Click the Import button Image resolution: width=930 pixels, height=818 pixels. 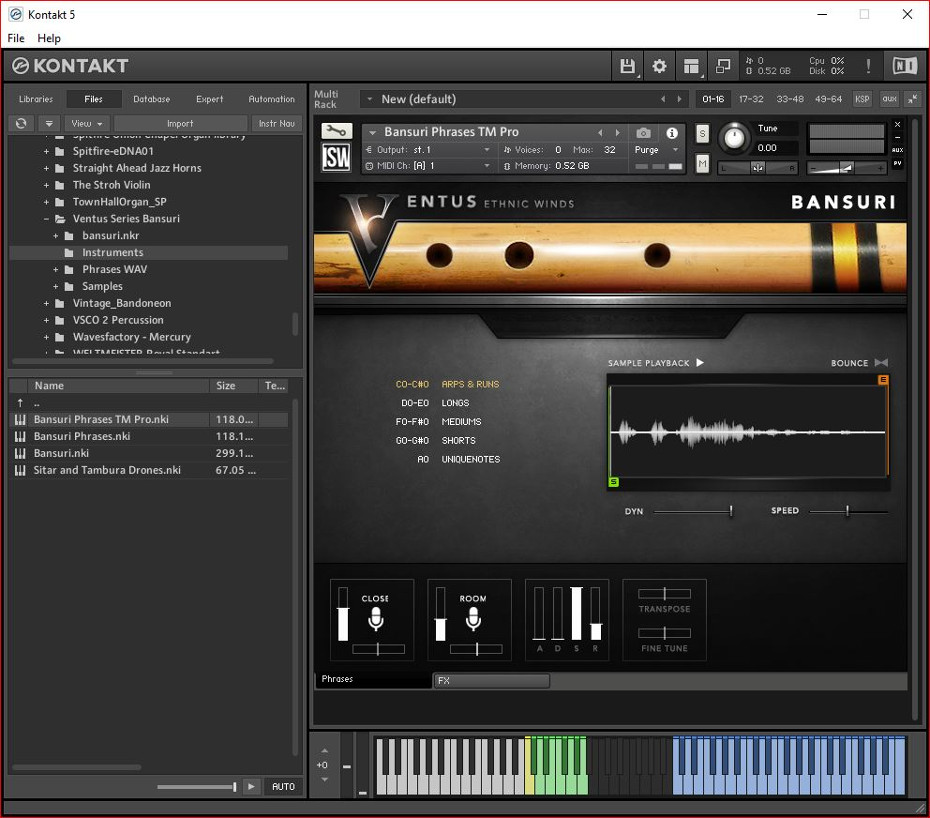pos(180,123)
